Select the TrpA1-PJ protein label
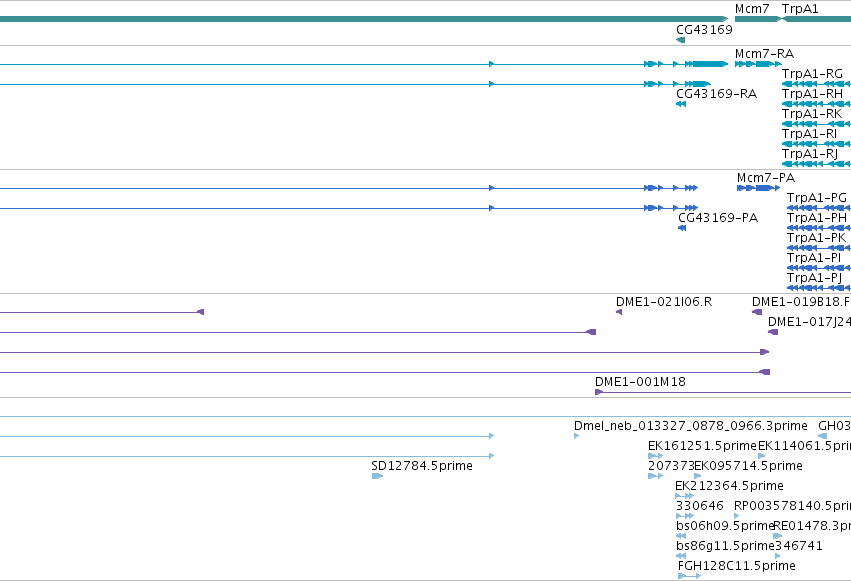 point(814,278)
